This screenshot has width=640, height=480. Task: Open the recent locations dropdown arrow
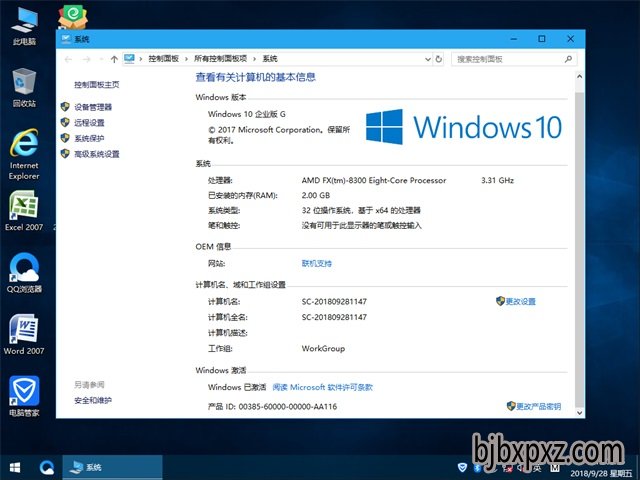click(x=101, y=59)
